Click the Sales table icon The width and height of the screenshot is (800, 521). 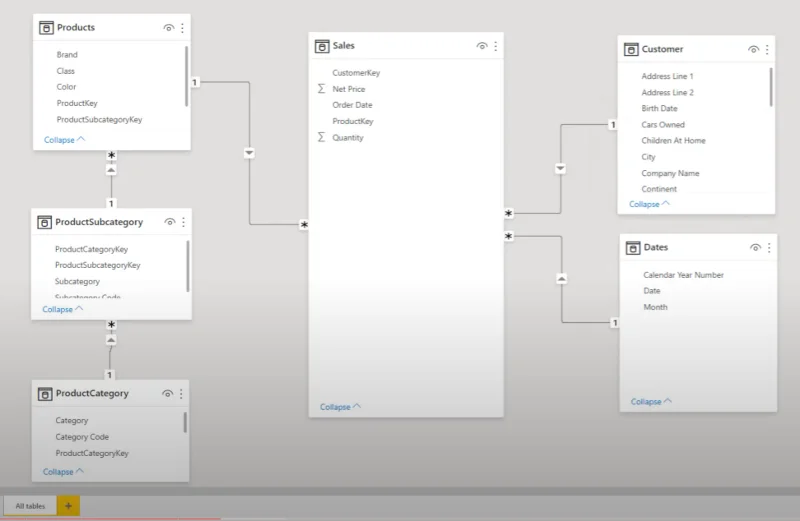tap(322, 46)
